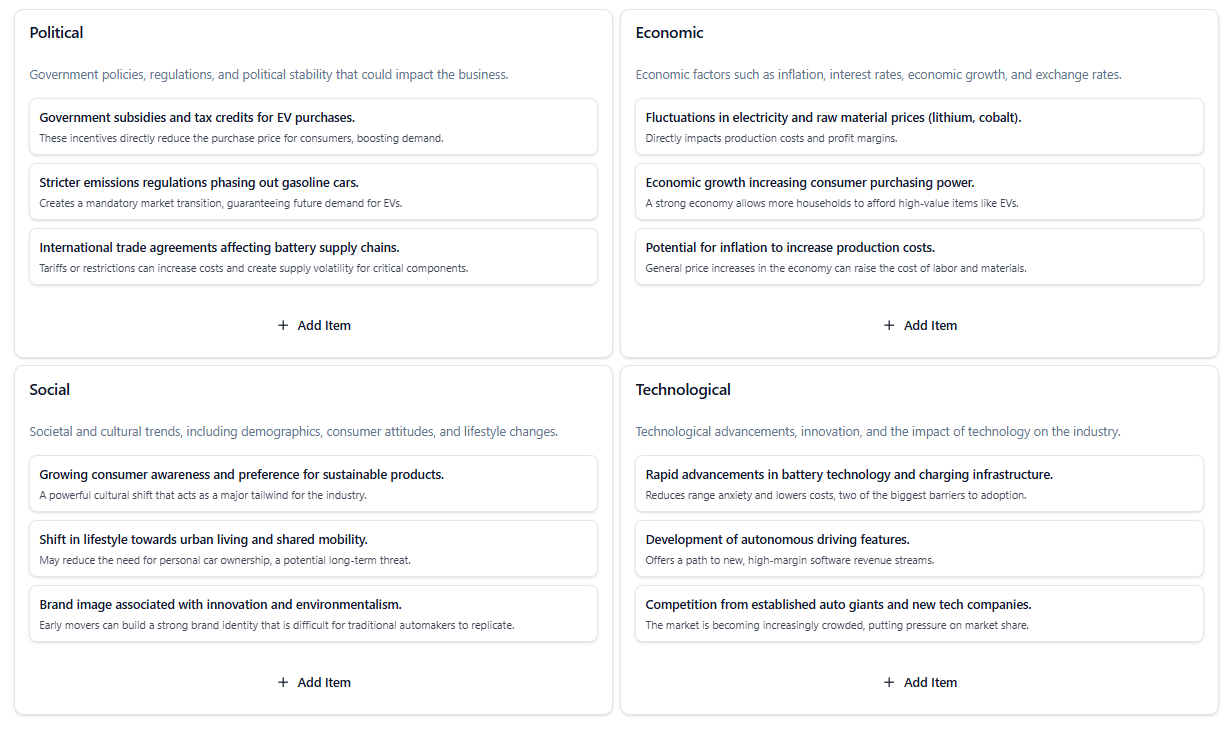Add Item to the Technological card
Screen dimensions: 1232x729
coord(920,682)
